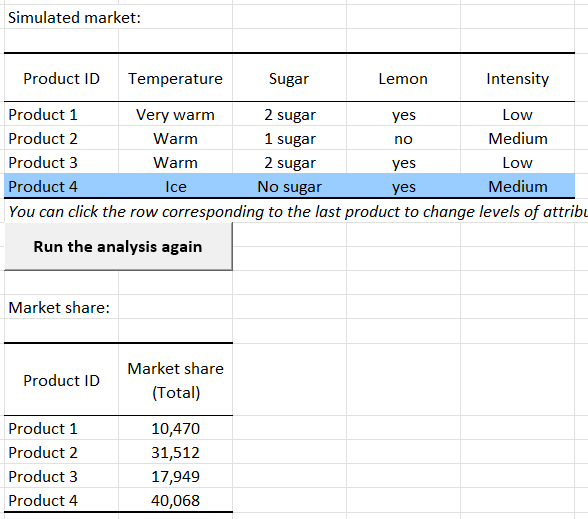Select the market share value 40,068

[x=176, y=501]
